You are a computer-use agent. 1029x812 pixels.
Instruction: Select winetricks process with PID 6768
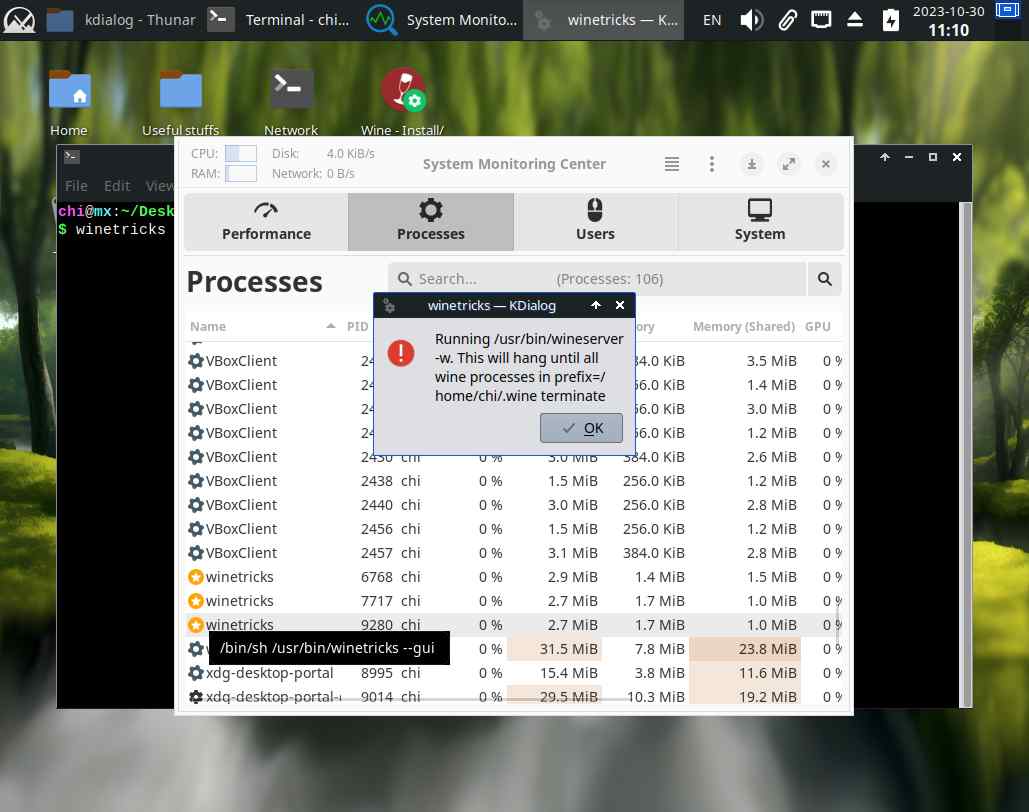[x=513, y=577]
